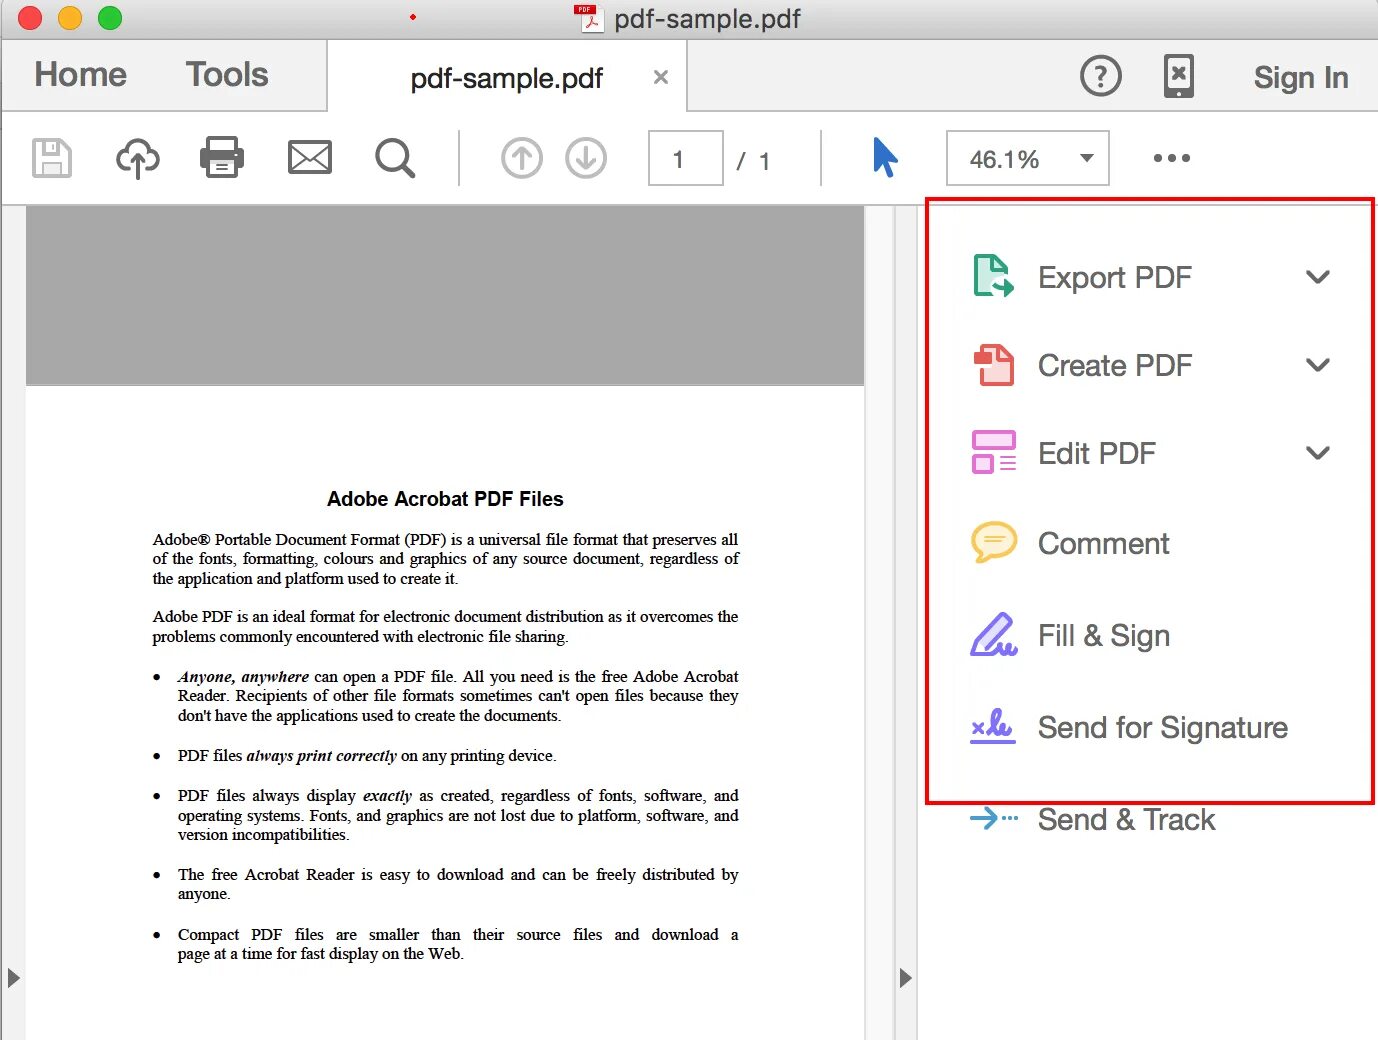1378x1040 pixels.
Task: Open the Comment tool label
Action: 1104,543
